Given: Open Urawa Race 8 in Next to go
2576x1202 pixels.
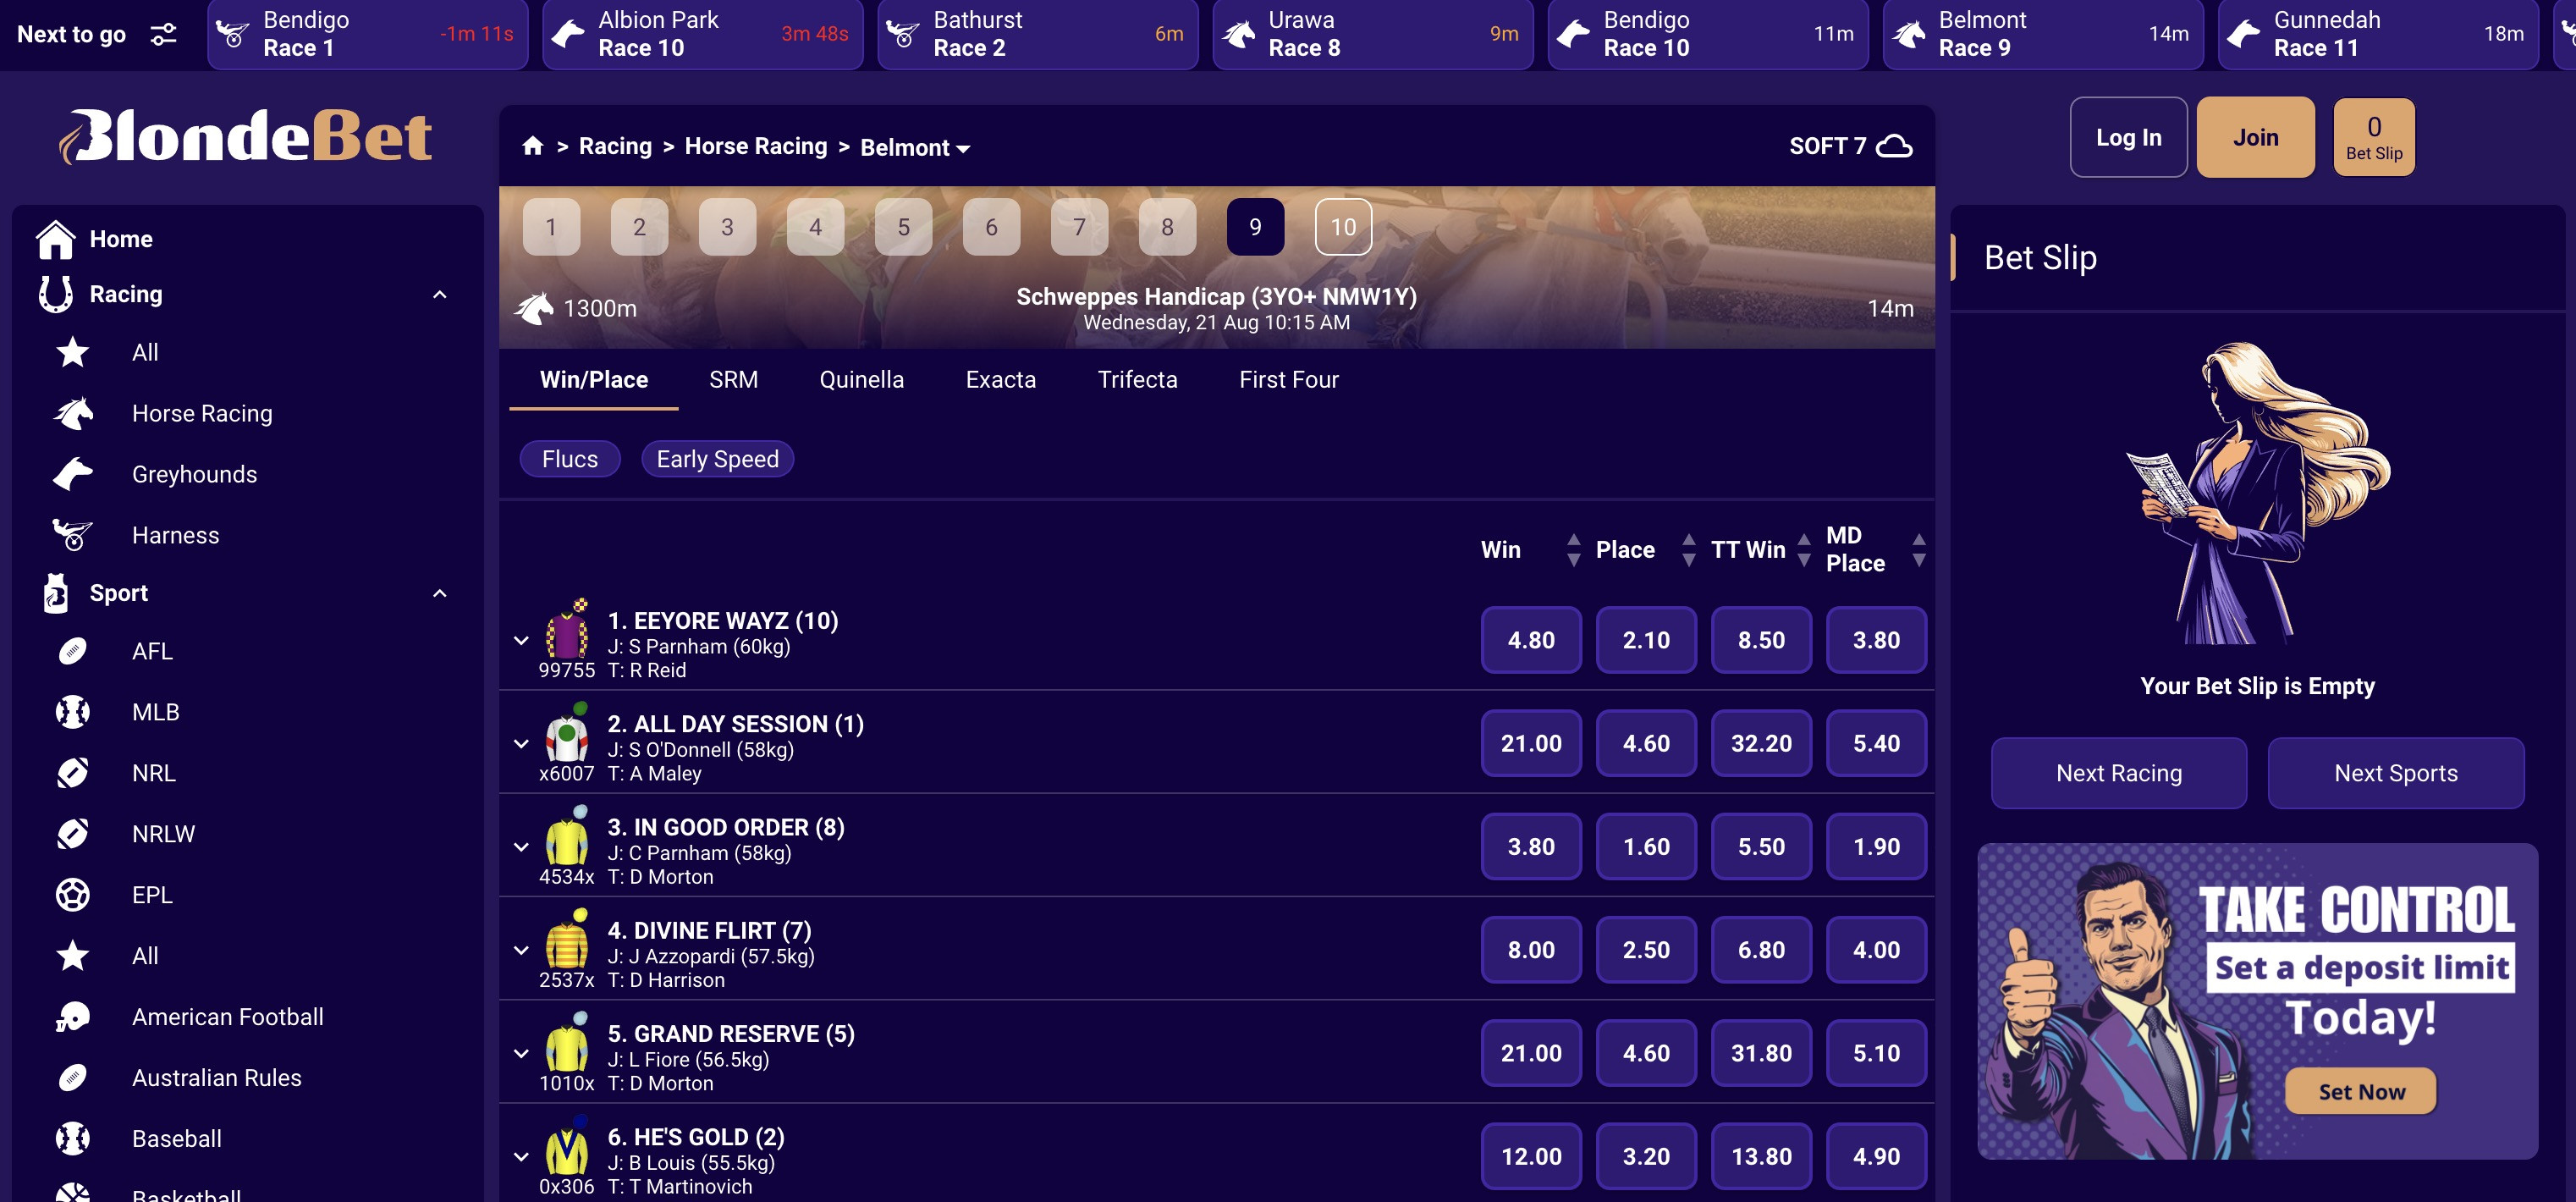Looking at the screenshot, I should [x=1372, y=35].
